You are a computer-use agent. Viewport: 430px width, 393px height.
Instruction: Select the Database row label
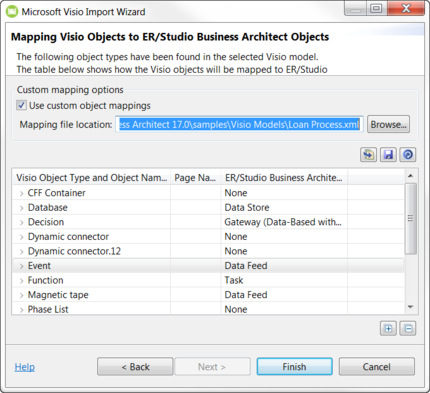coord(48,207)
